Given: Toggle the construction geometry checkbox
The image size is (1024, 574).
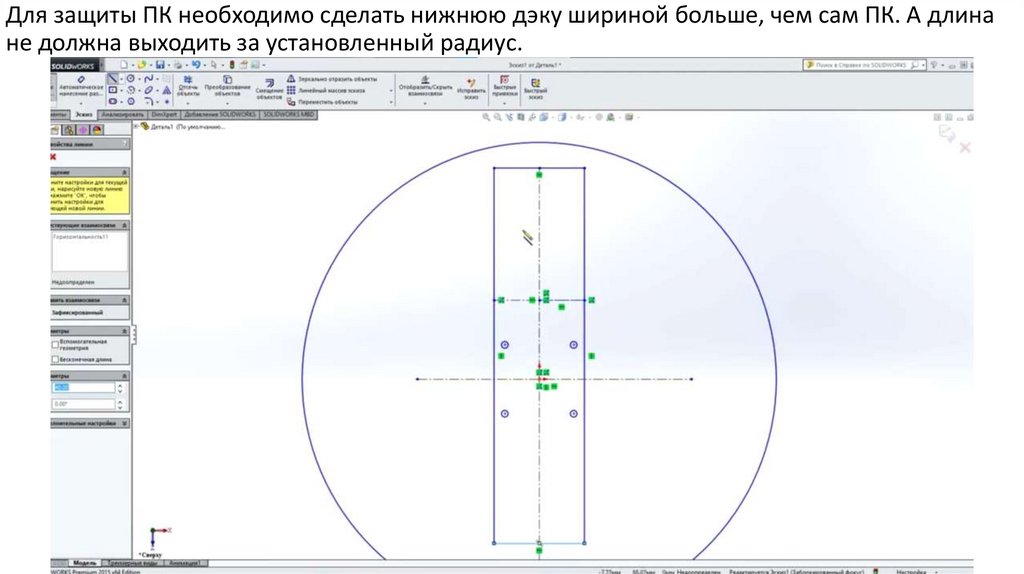Looking at the screenshot, I should pos(56,344).
